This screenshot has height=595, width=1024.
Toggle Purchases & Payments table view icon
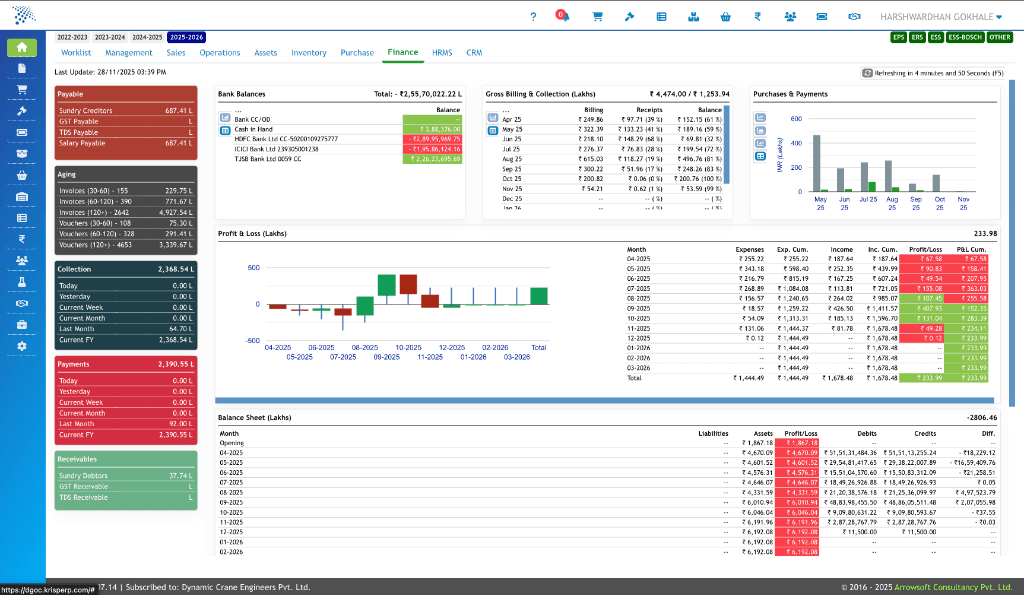point(760,156)
